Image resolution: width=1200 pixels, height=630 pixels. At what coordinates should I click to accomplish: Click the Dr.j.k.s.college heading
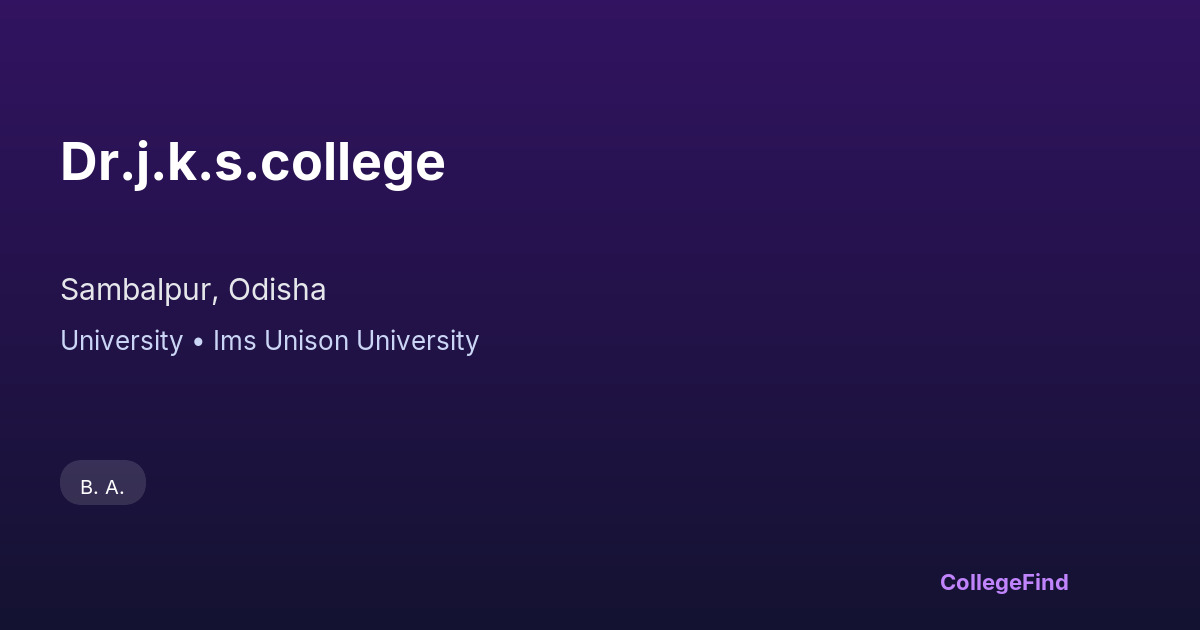click(252, 162)
